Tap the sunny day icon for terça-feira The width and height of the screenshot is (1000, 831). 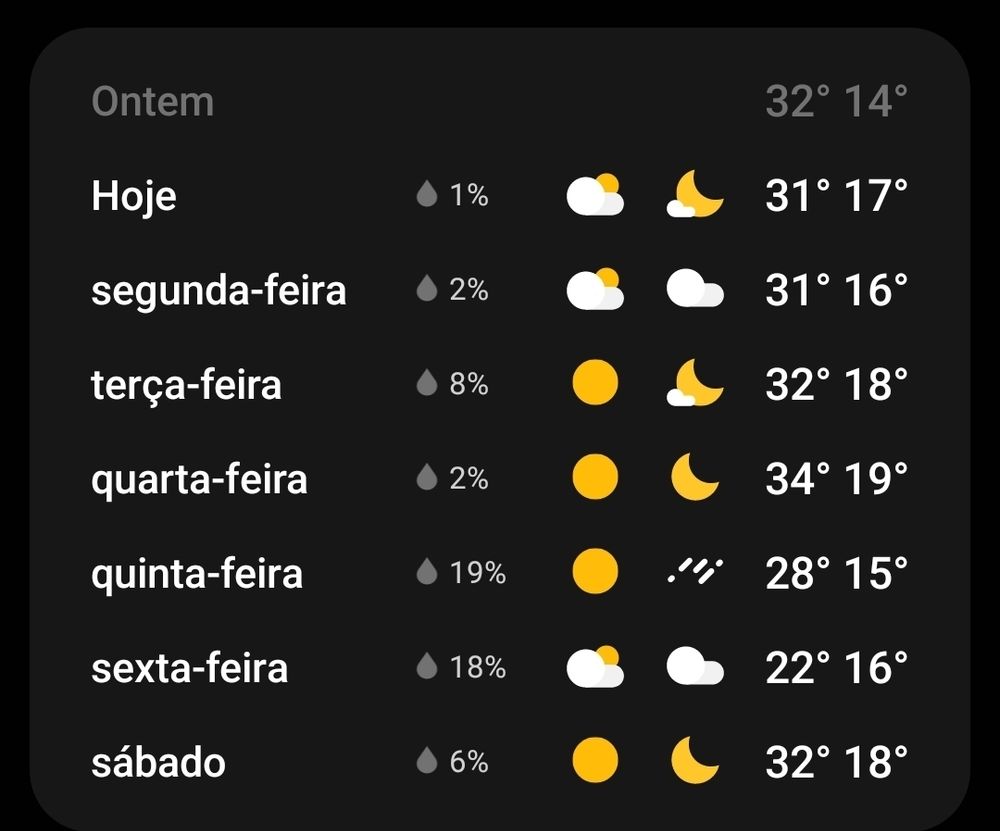point(595,383)
